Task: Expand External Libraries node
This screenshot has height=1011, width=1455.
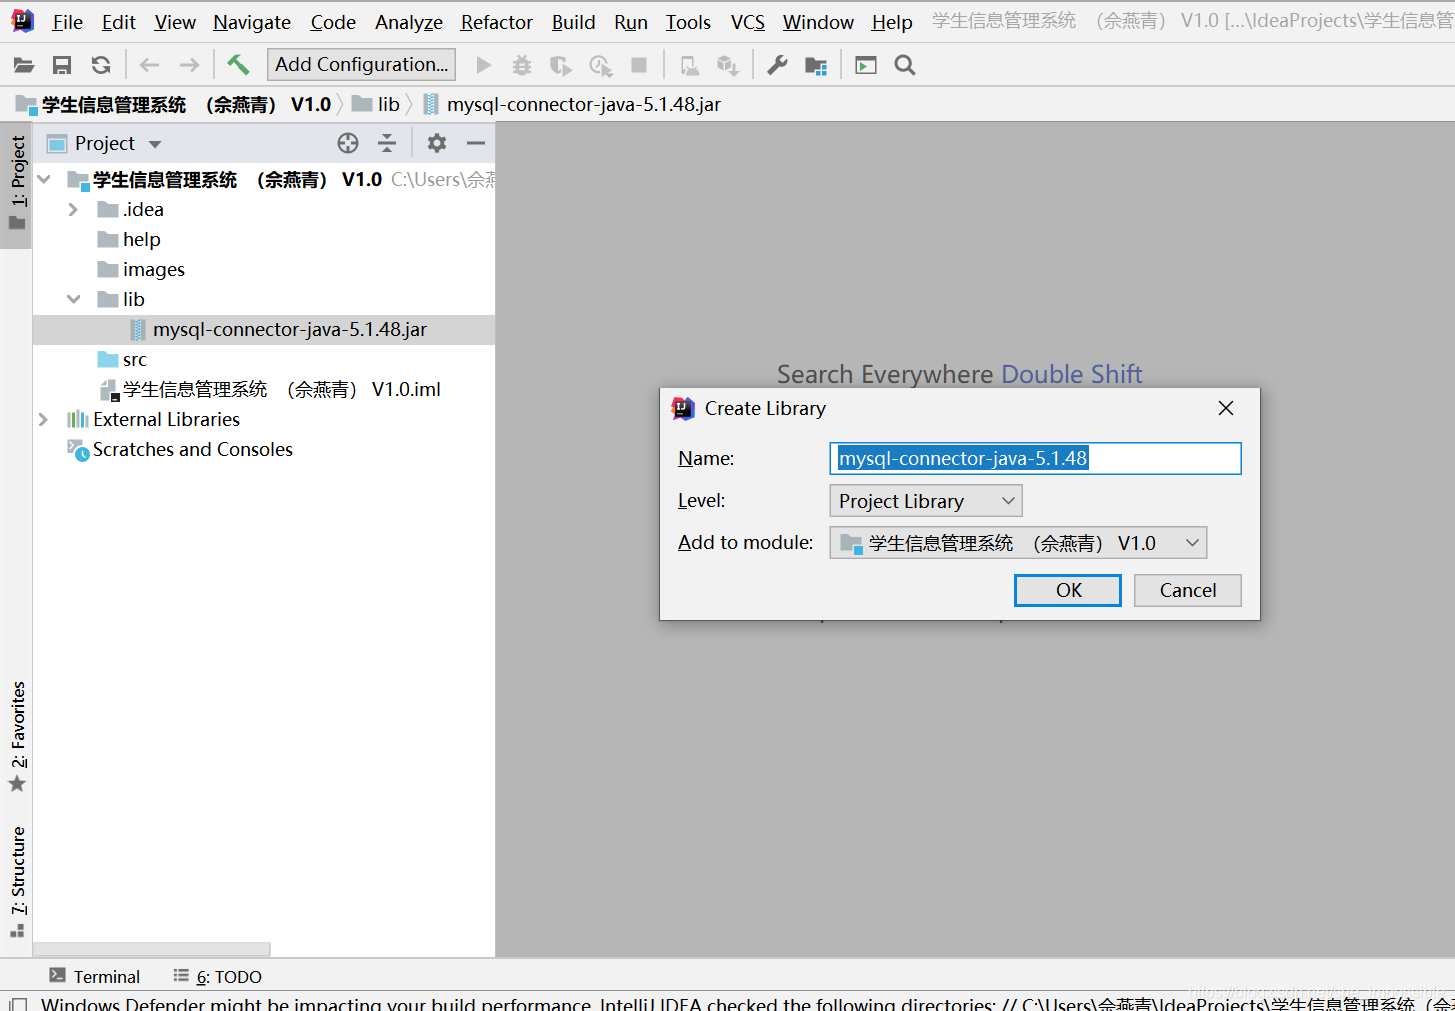Action: click(x=43, y=420)
